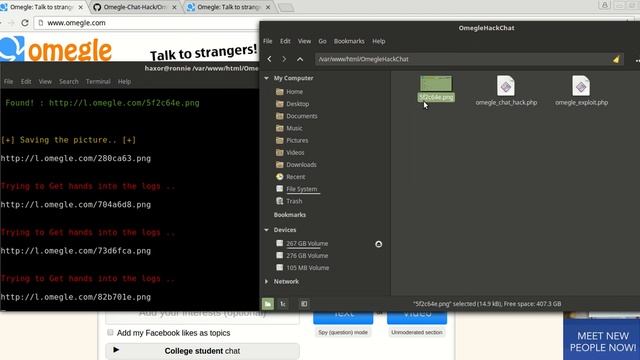Image resolution: width=640 pixels, height=360 pixels.
Task: Click the Spy (question) mode button
Action: [343, 333]
